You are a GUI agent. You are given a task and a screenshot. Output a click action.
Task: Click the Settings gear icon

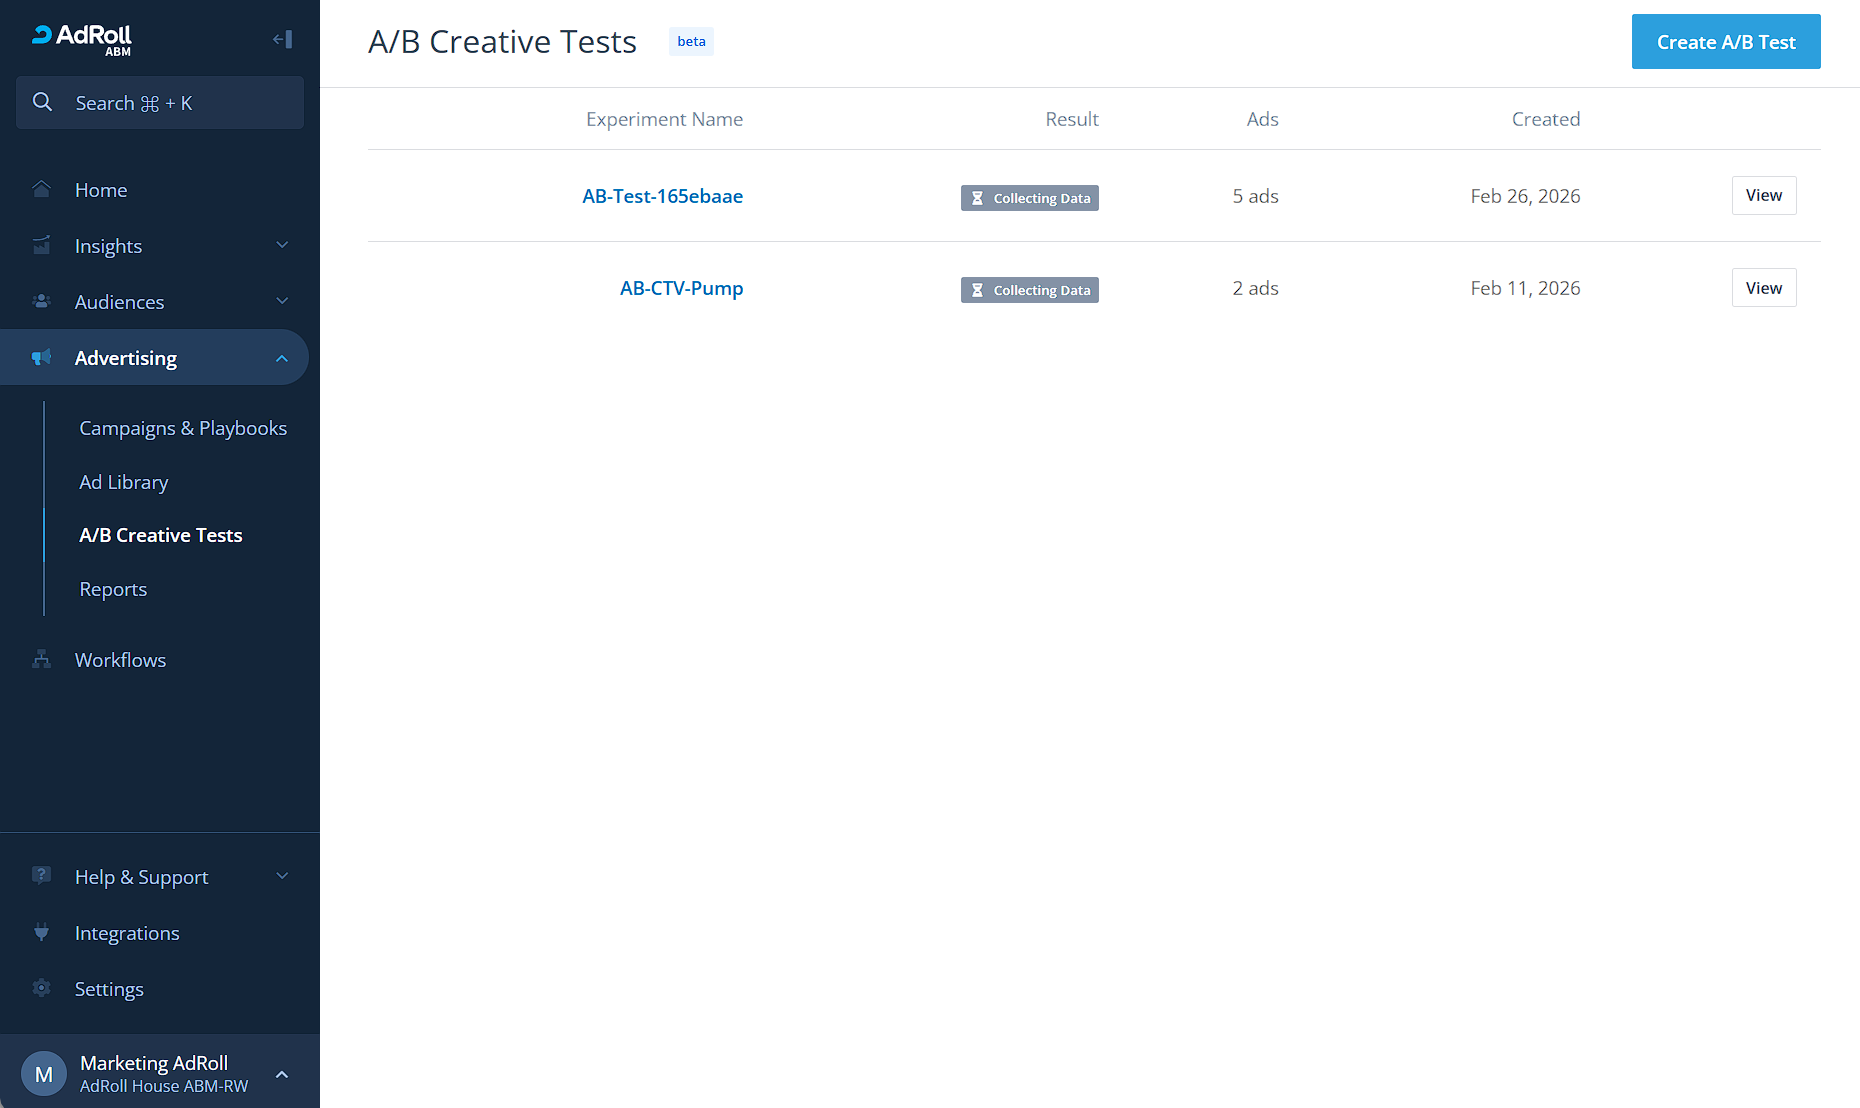pos(41,989)
